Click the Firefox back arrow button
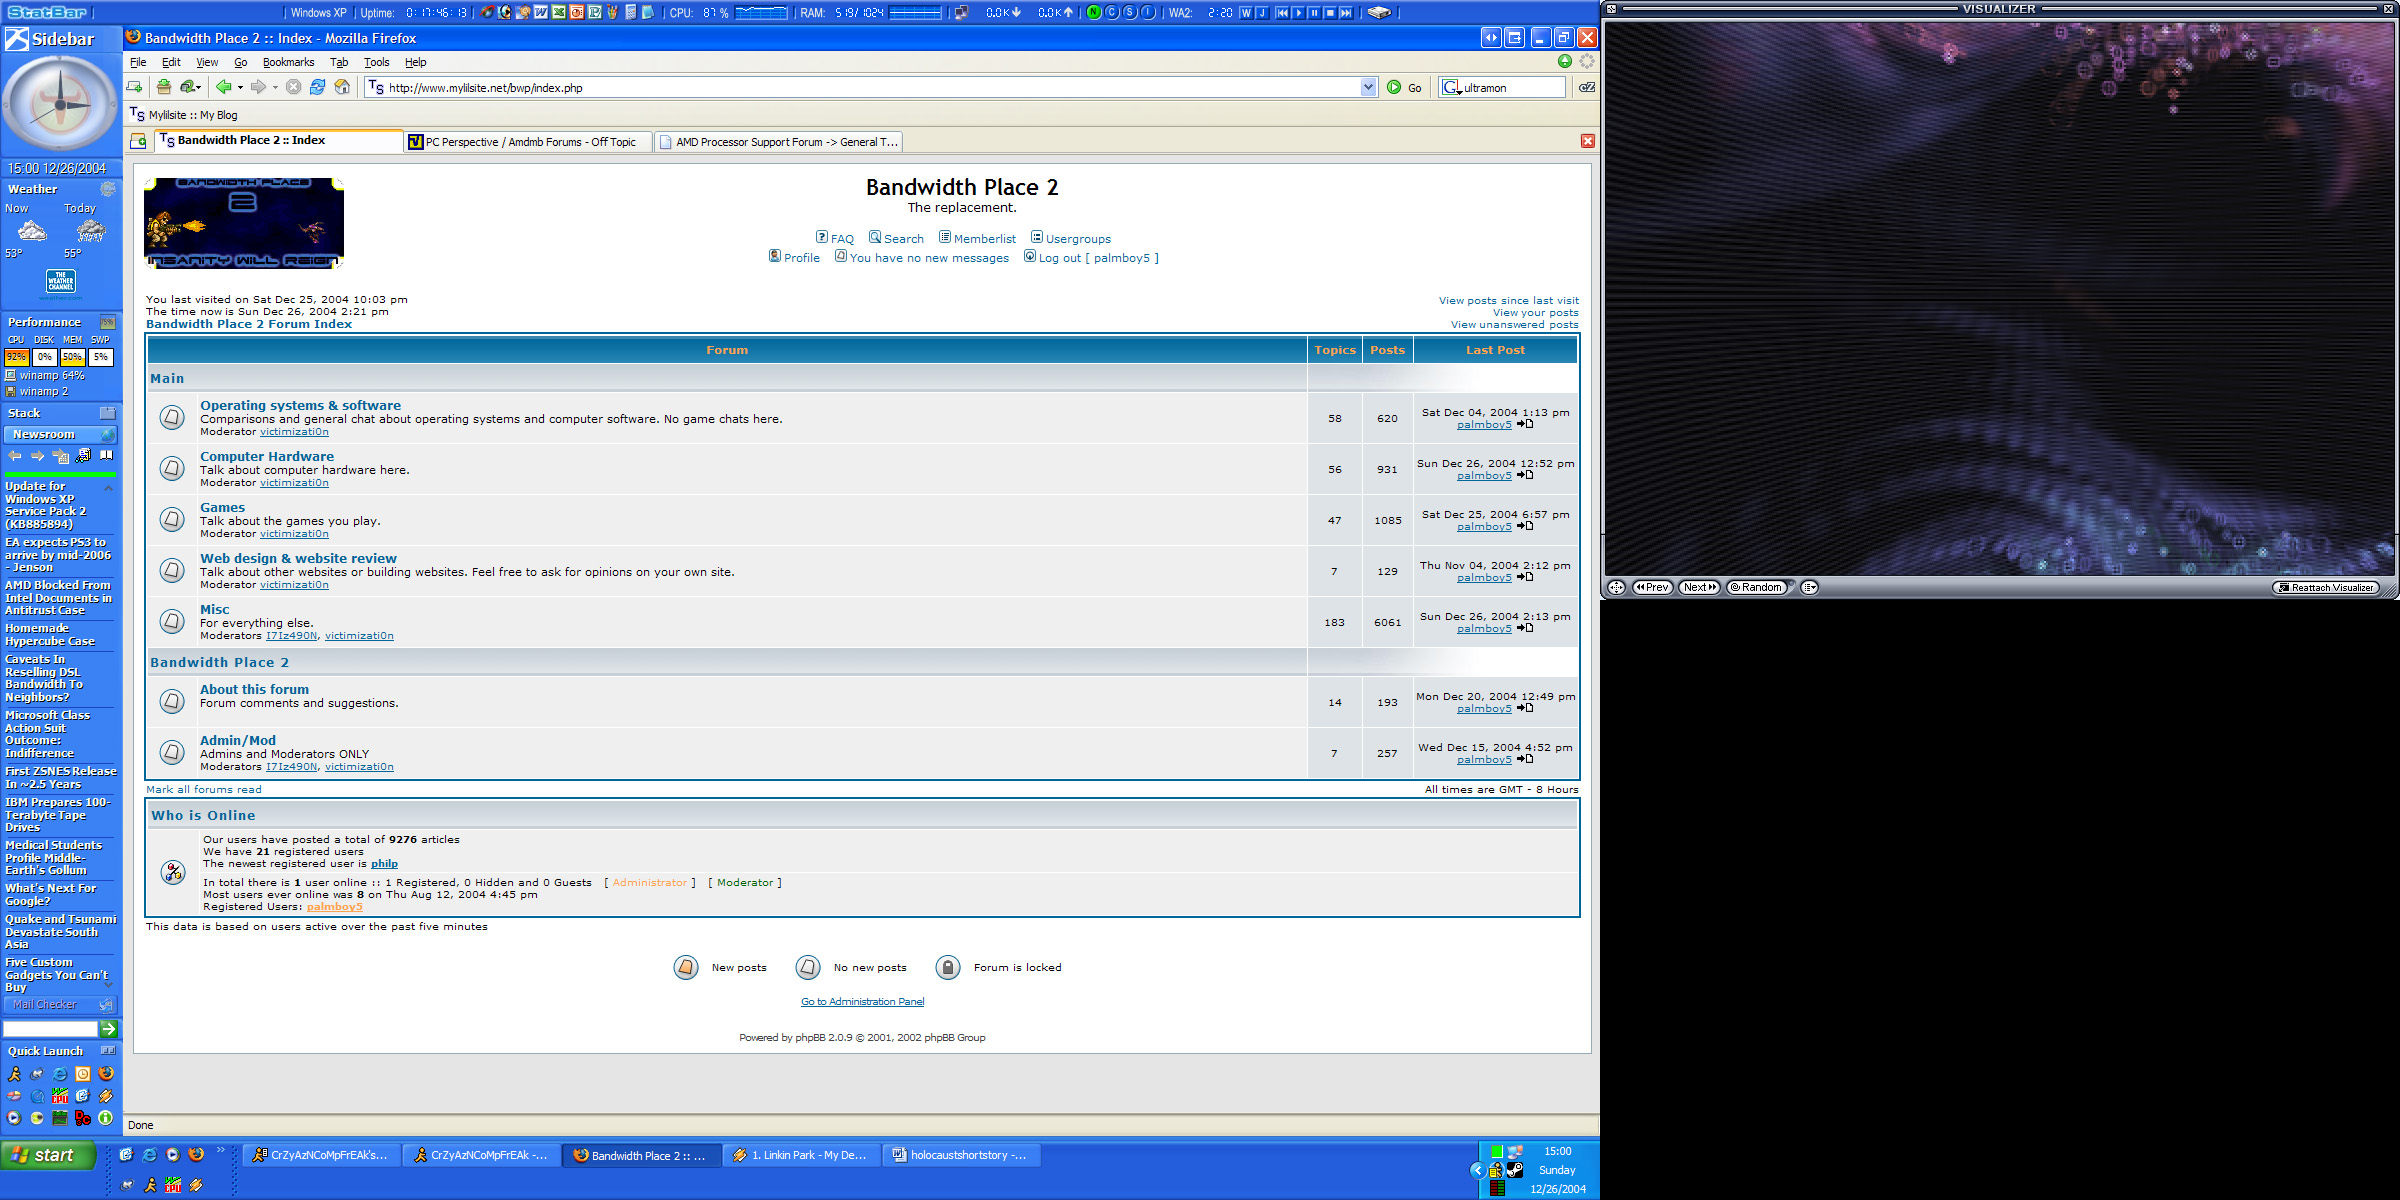This screenshot has width=2400, height=1200. (224, 87)
